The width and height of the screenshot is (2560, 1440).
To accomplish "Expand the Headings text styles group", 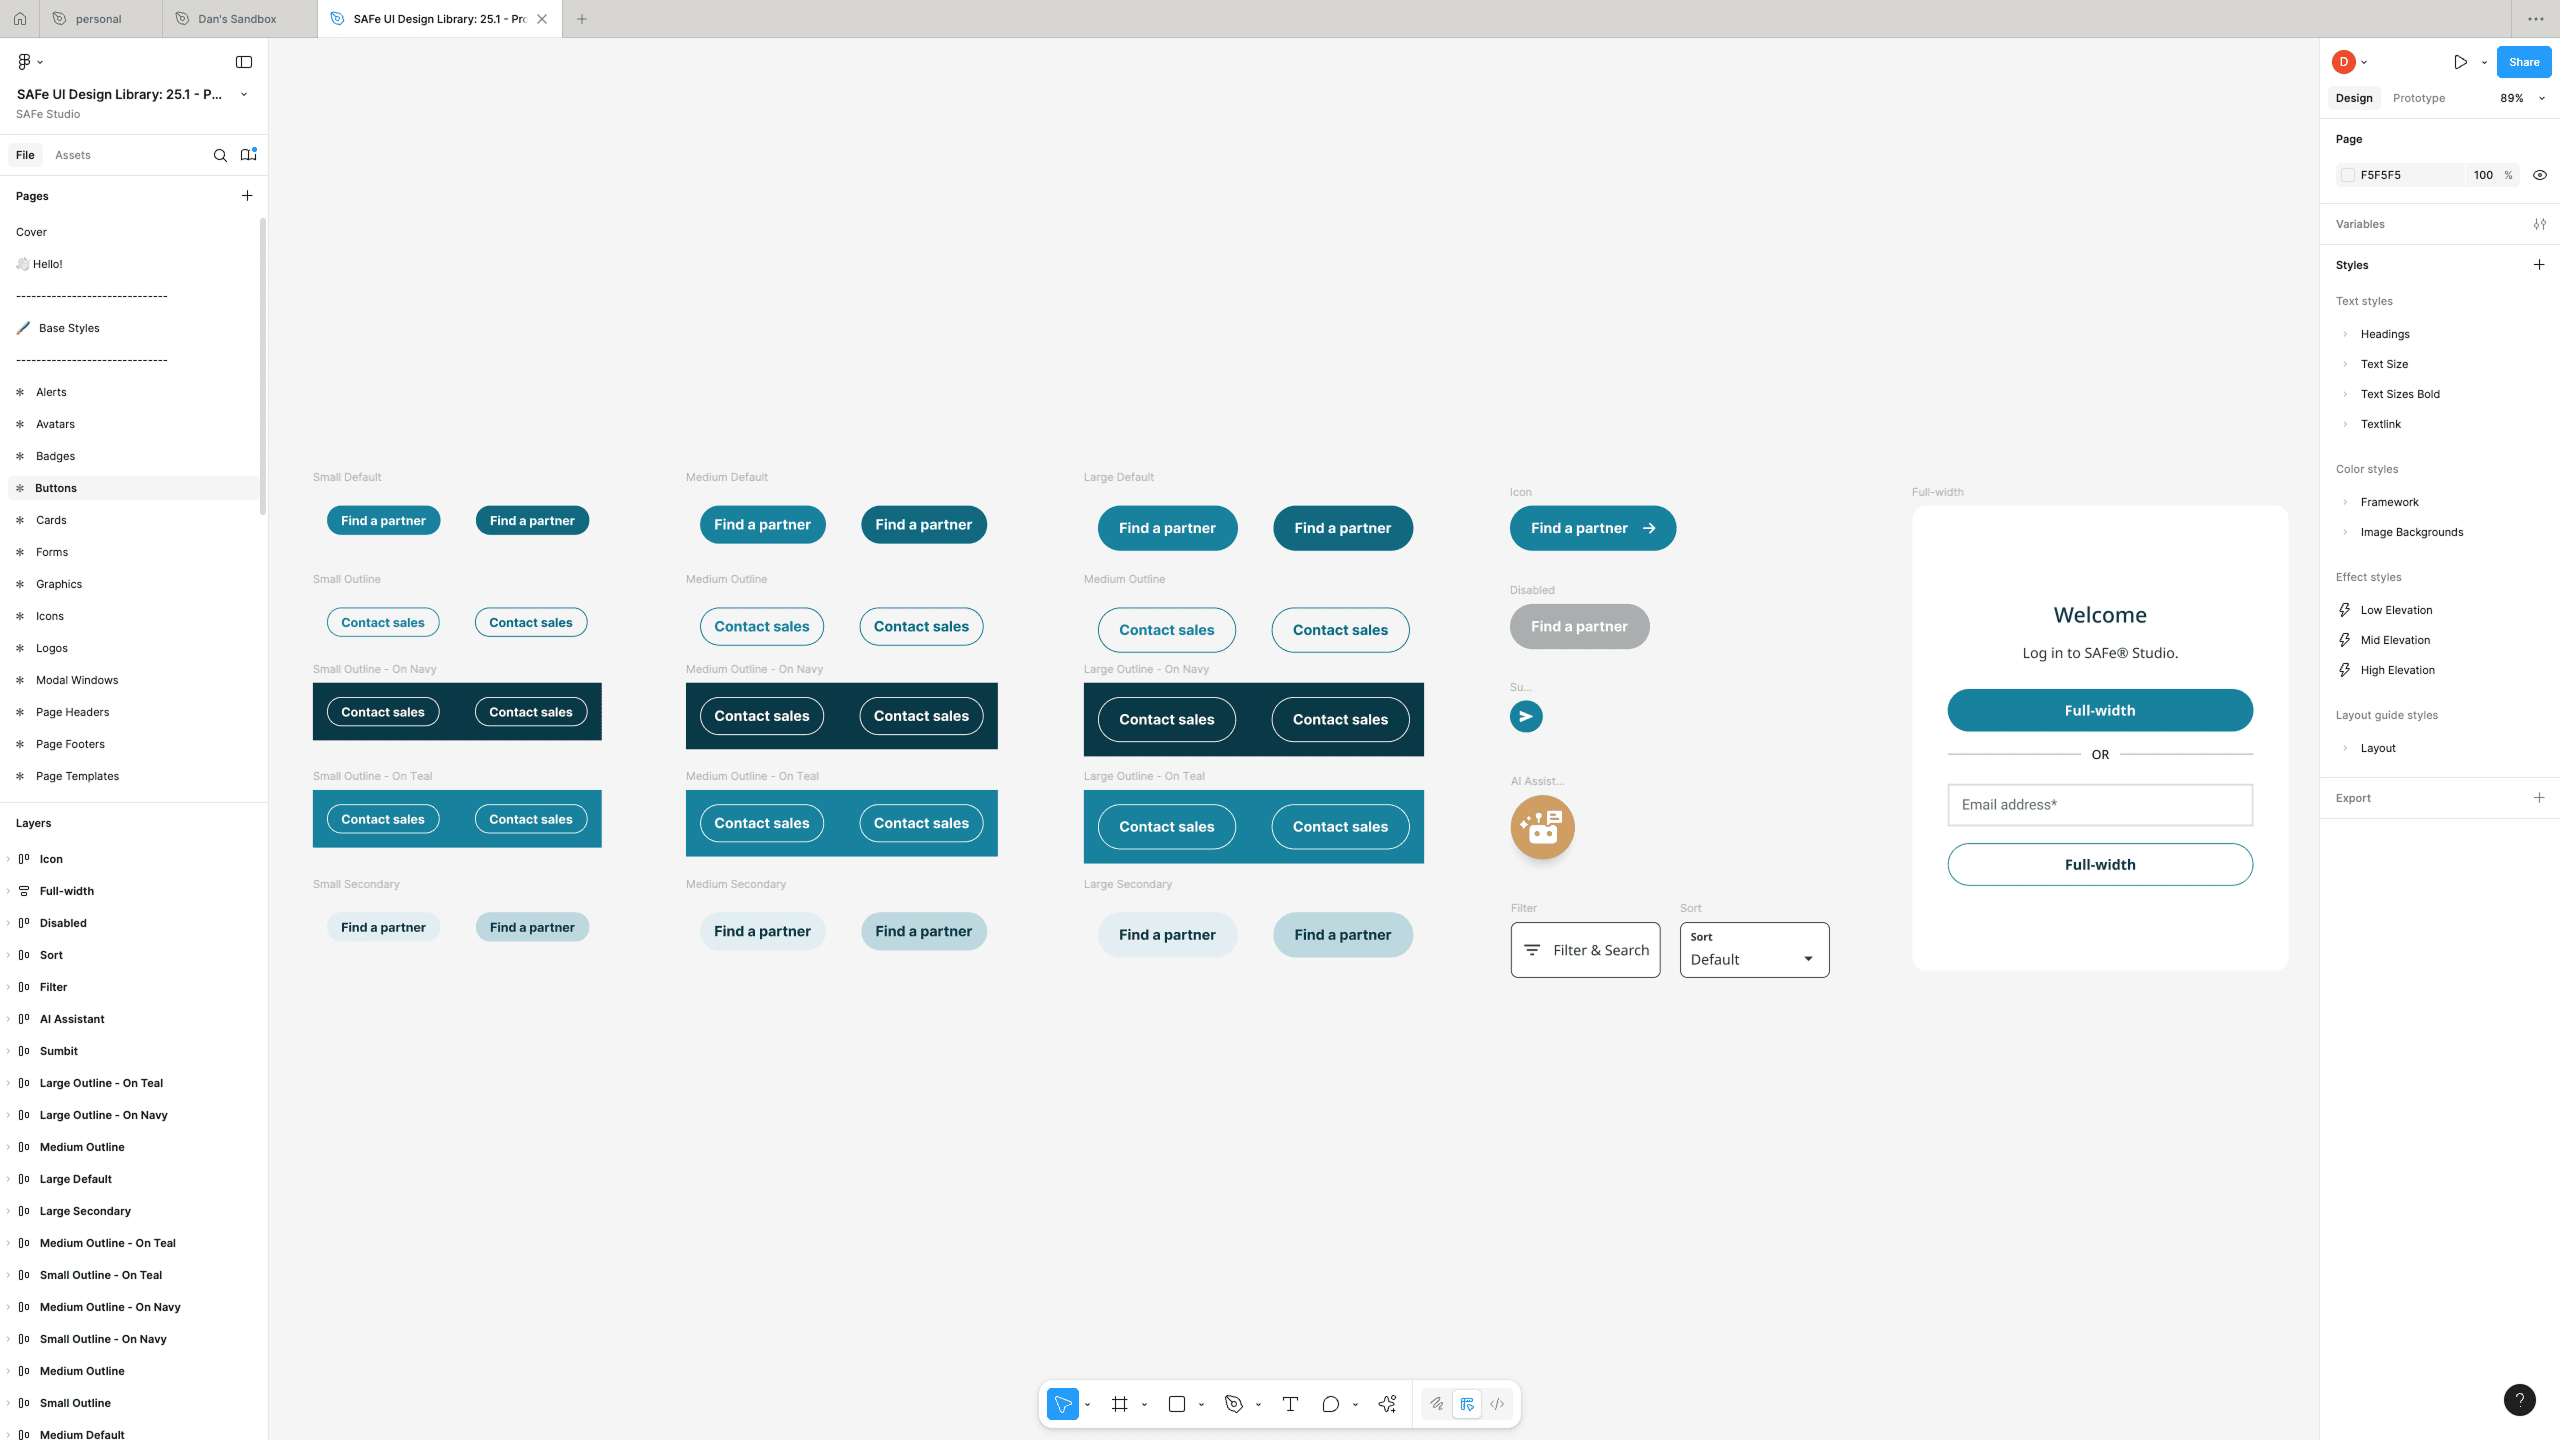I will (x=2345, y=334).
